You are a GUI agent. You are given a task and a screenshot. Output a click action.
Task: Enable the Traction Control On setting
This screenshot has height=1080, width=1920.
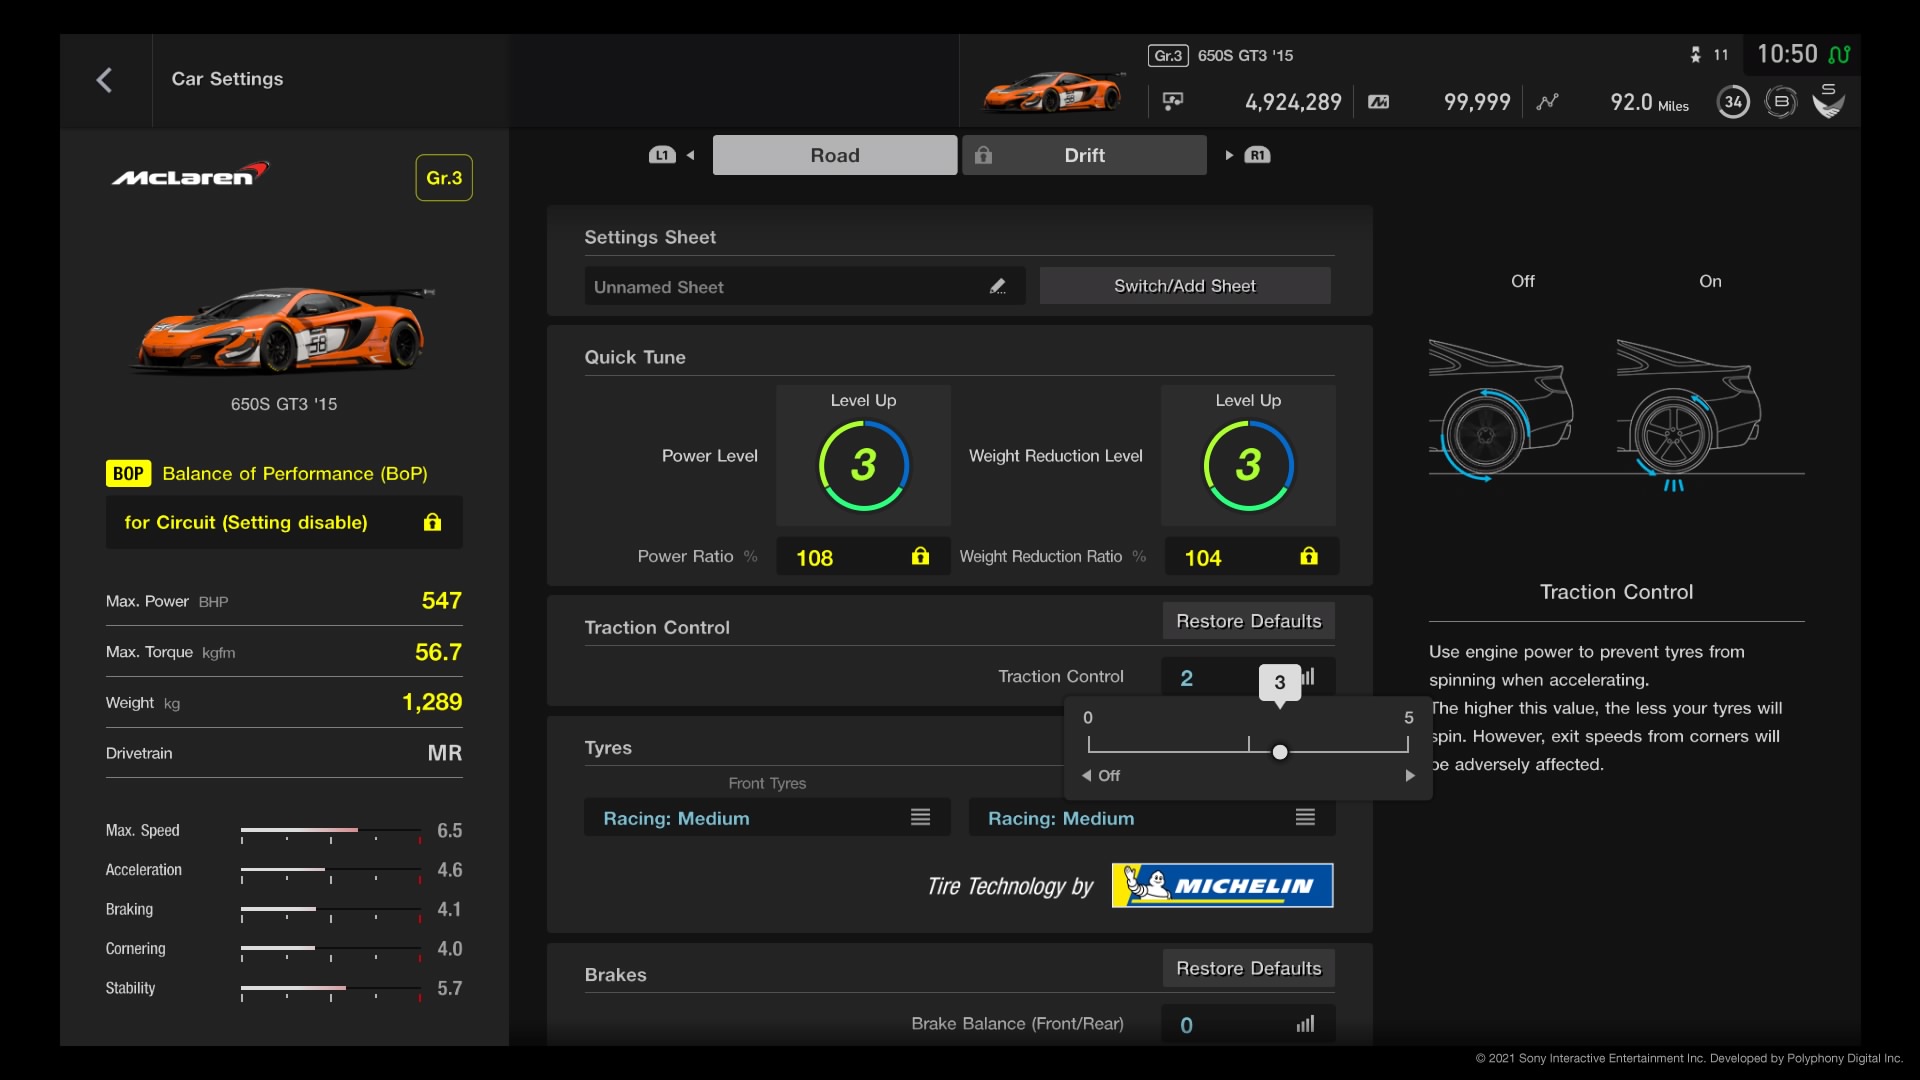[x=1709, y=281]
